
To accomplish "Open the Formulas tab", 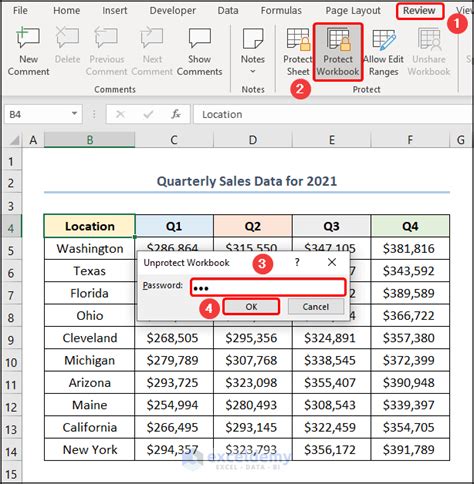I will pyautogui.click(x=281, y=11).
